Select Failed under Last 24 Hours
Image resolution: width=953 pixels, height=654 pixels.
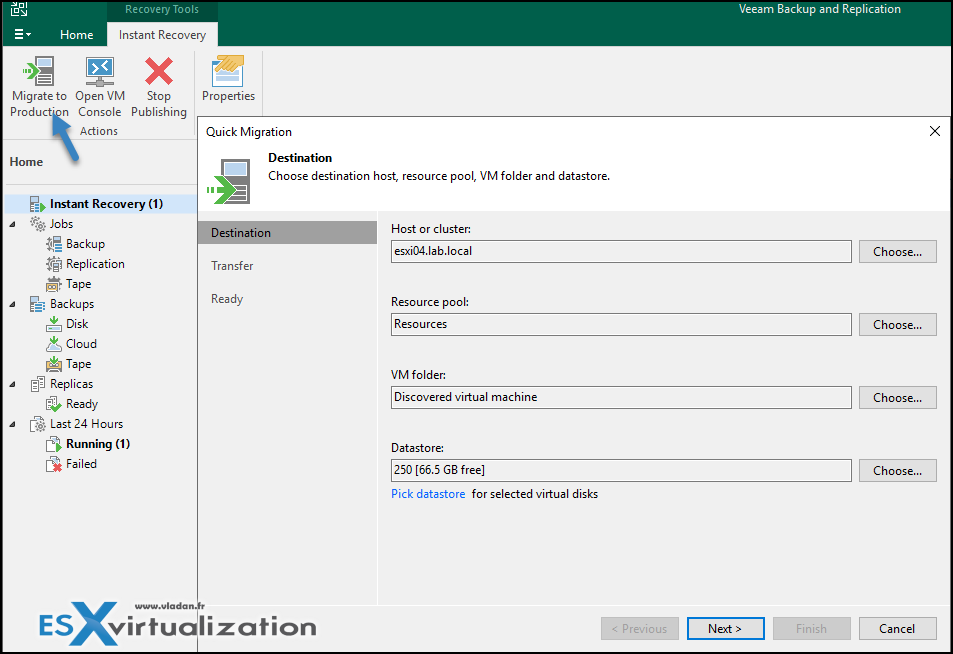click(81, 464)
